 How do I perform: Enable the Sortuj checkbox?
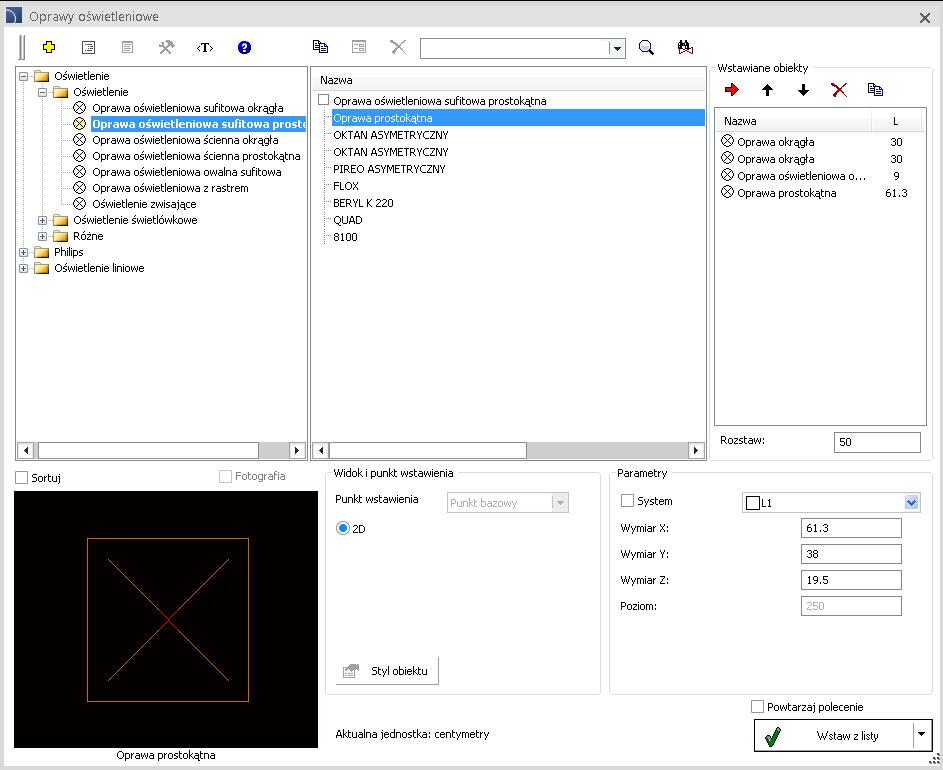pos(22,478)
